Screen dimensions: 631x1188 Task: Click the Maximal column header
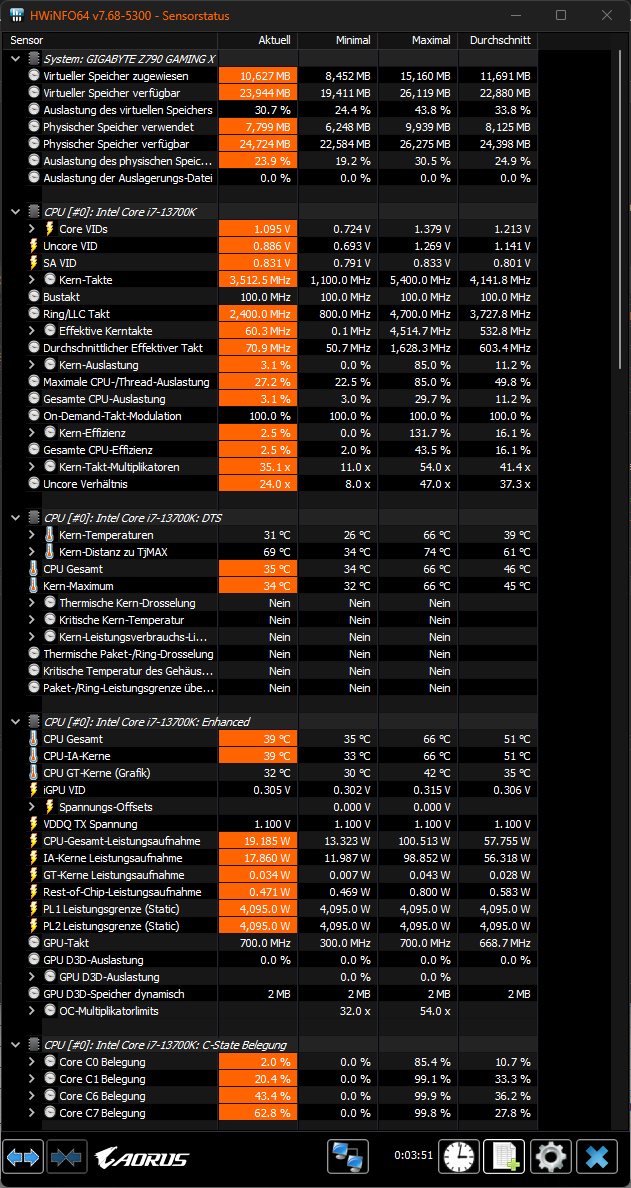pyautogui.click(x=418, y=40)
